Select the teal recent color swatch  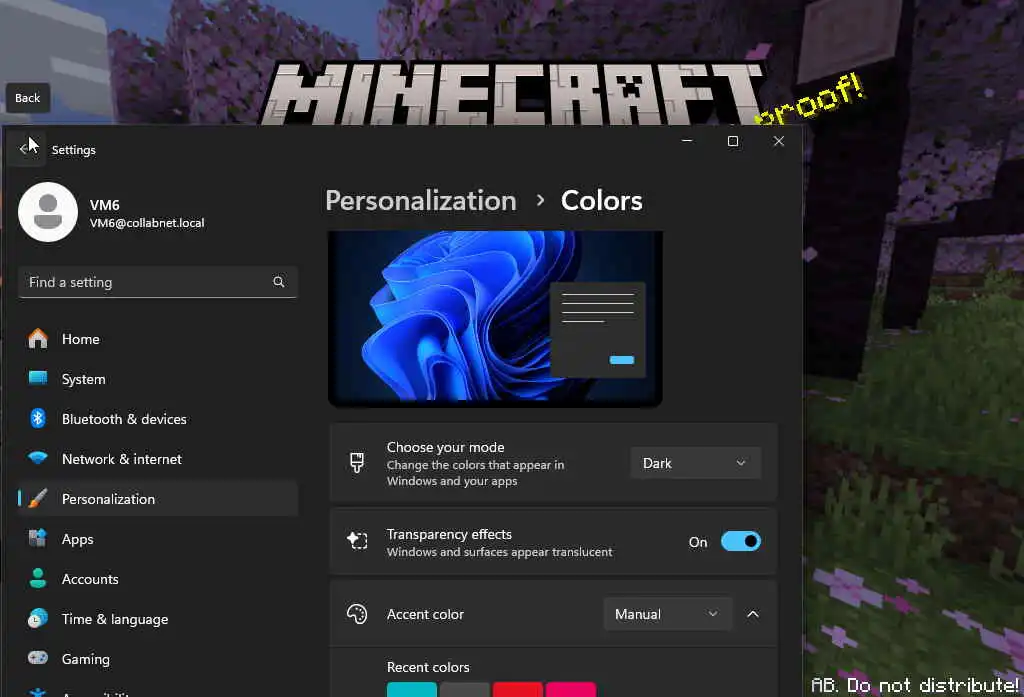tap(411, 689)
